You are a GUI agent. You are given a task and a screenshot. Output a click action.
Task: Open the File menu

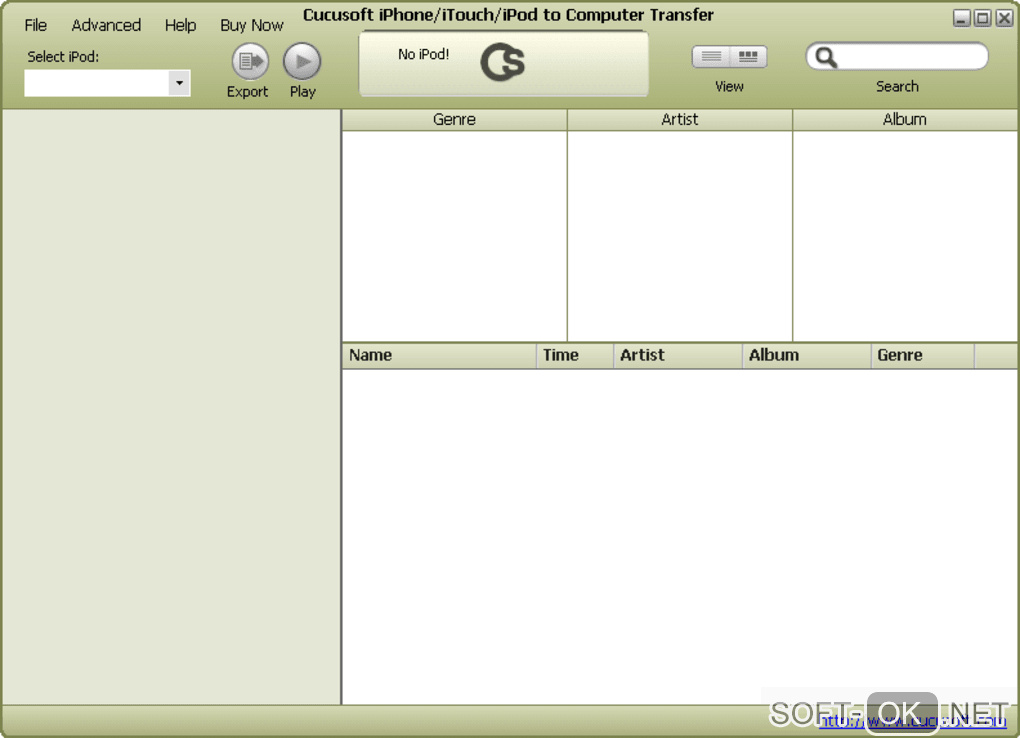36,25
